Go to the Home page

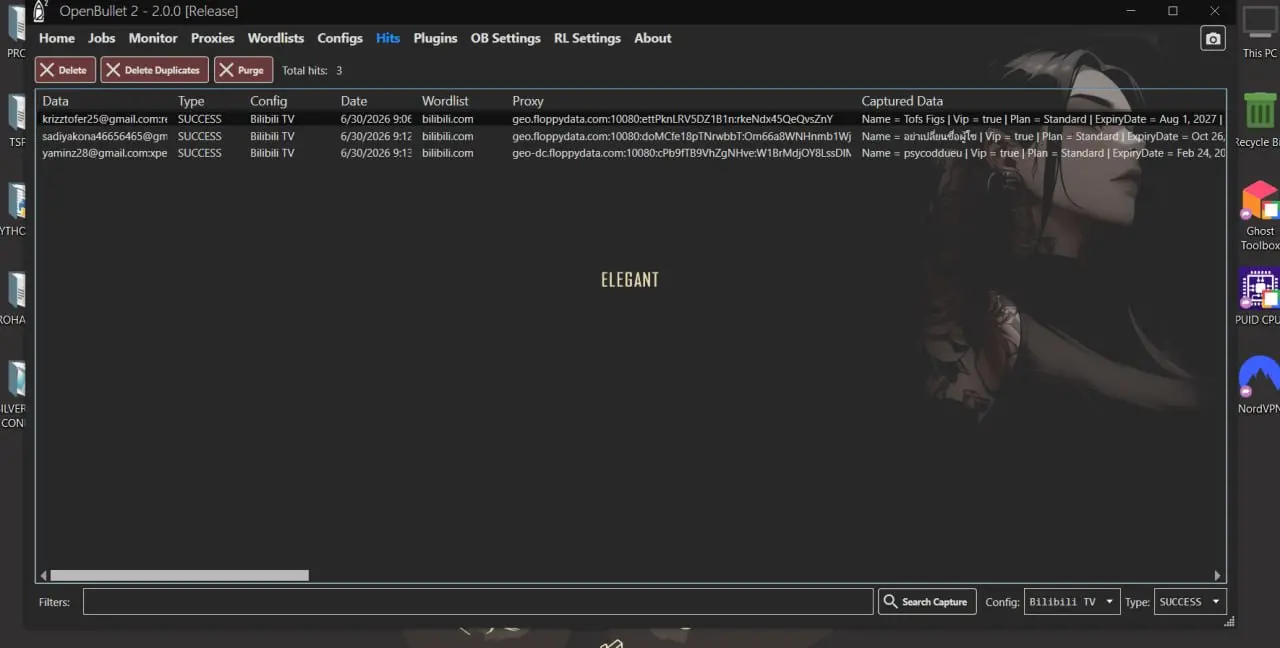pos(57,38)
